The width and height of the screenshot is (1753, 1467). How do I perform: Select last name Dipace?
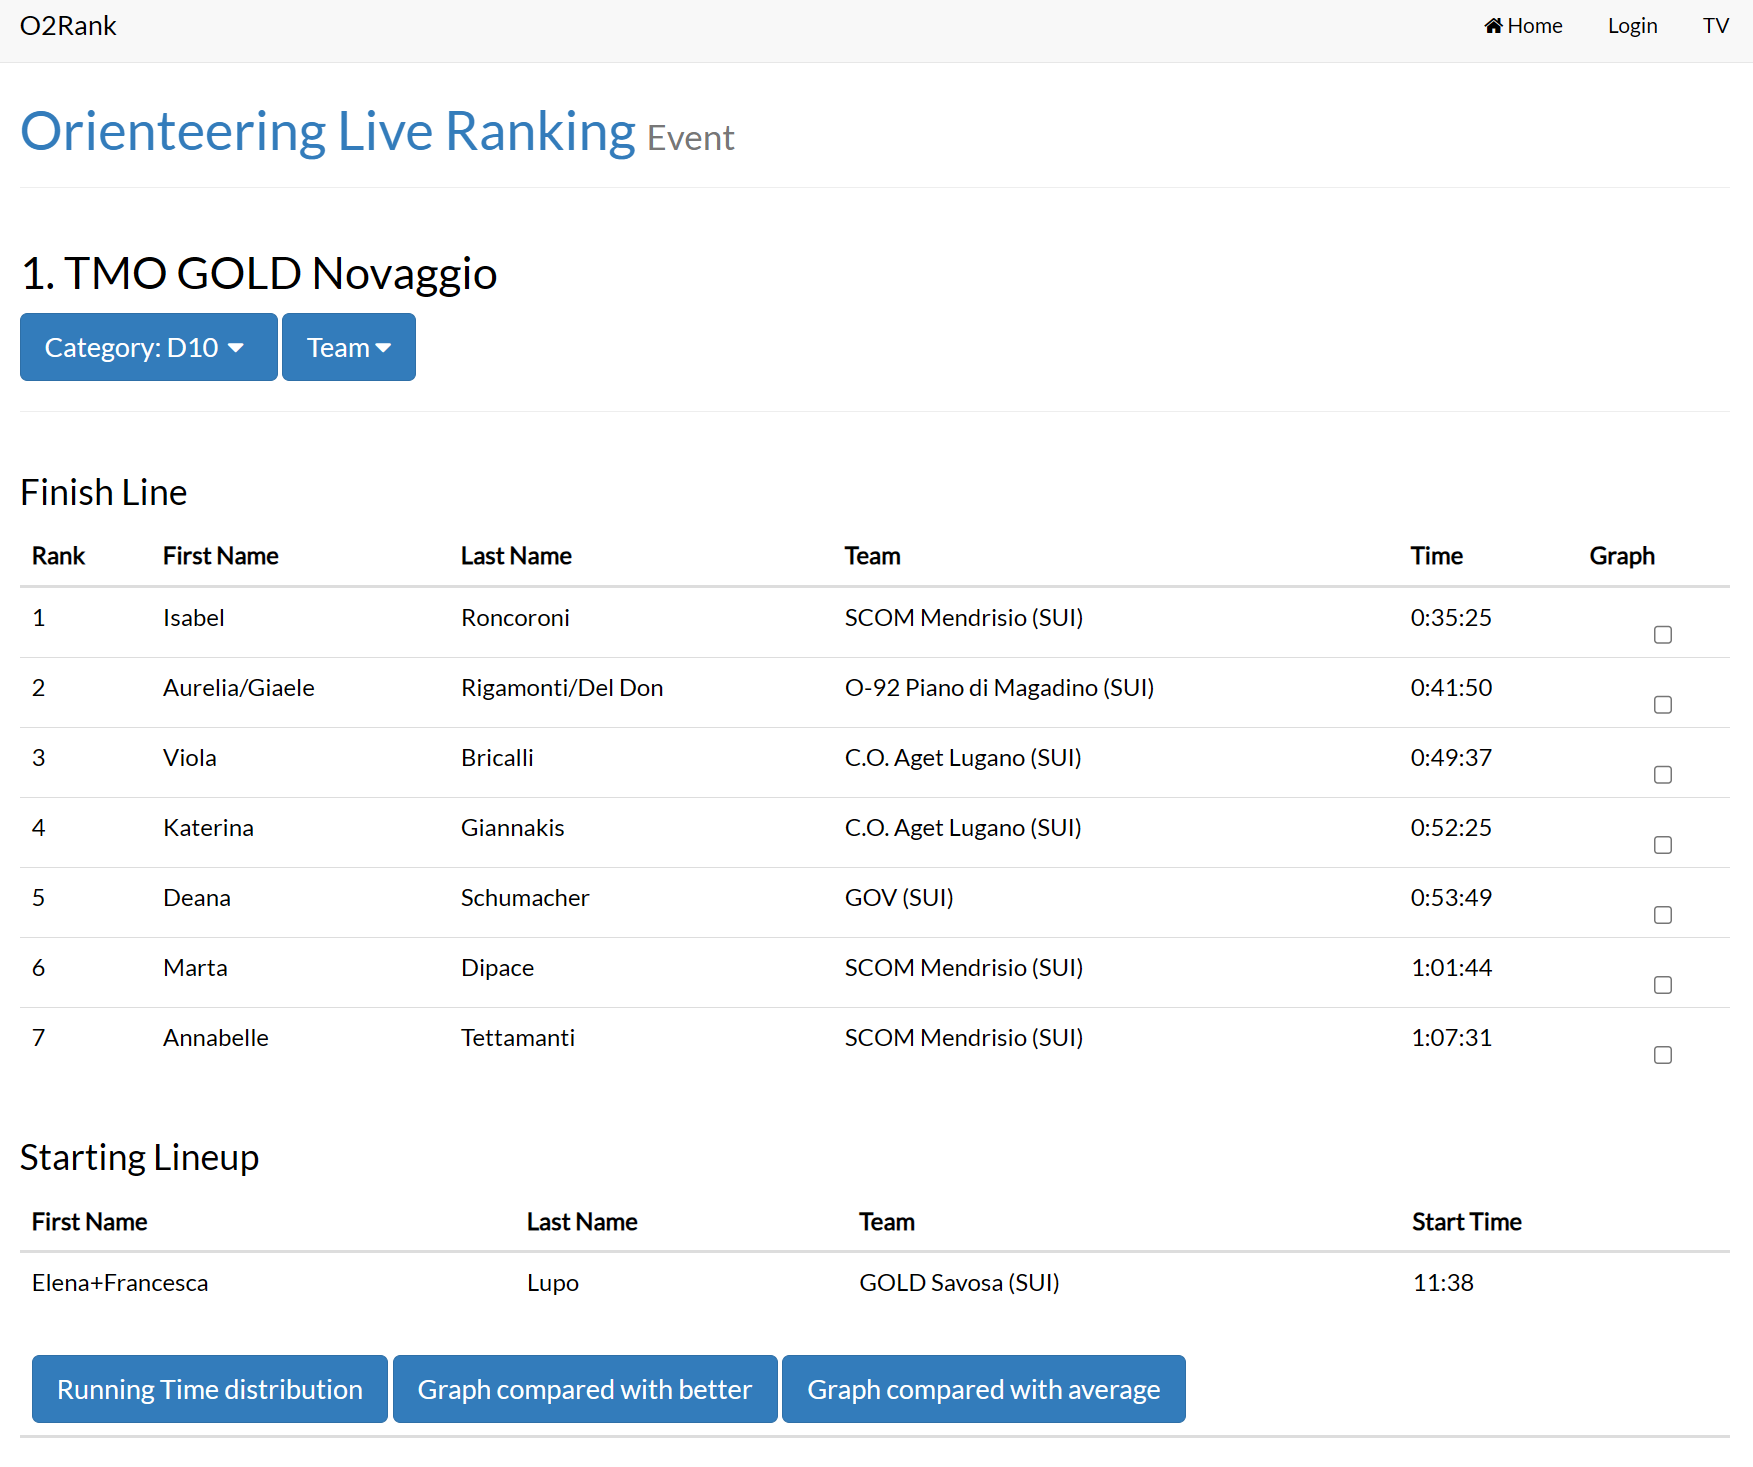coord(497,968)
